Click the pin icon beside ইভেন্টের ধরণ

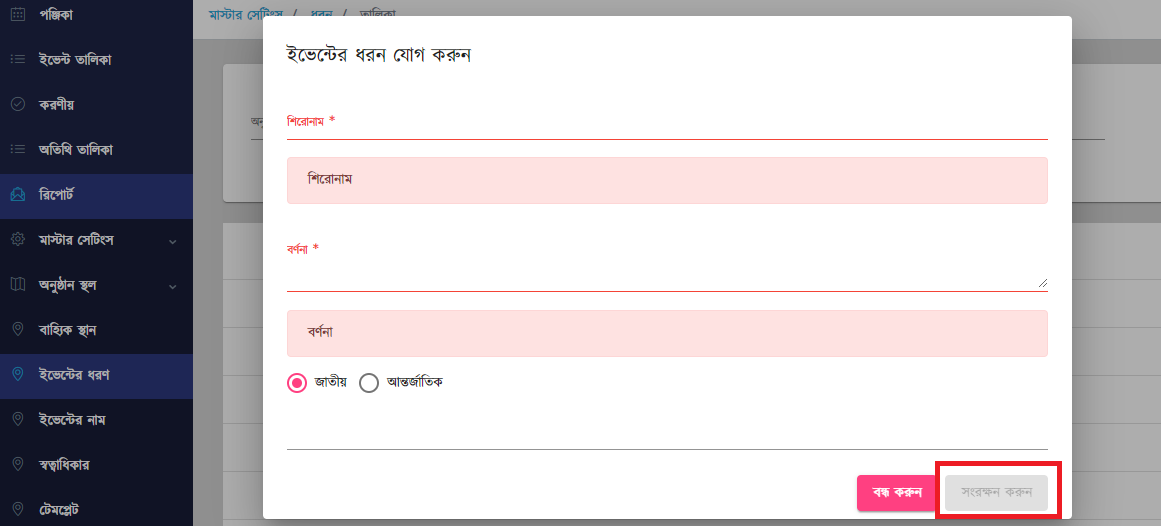tap(18, 375)
